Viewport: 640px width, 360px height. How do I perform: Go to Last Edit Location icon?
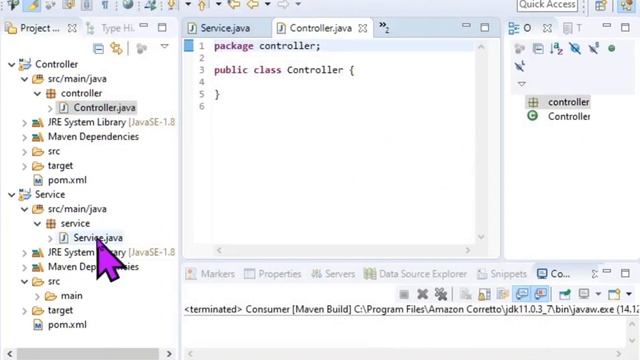coord(234,4)
